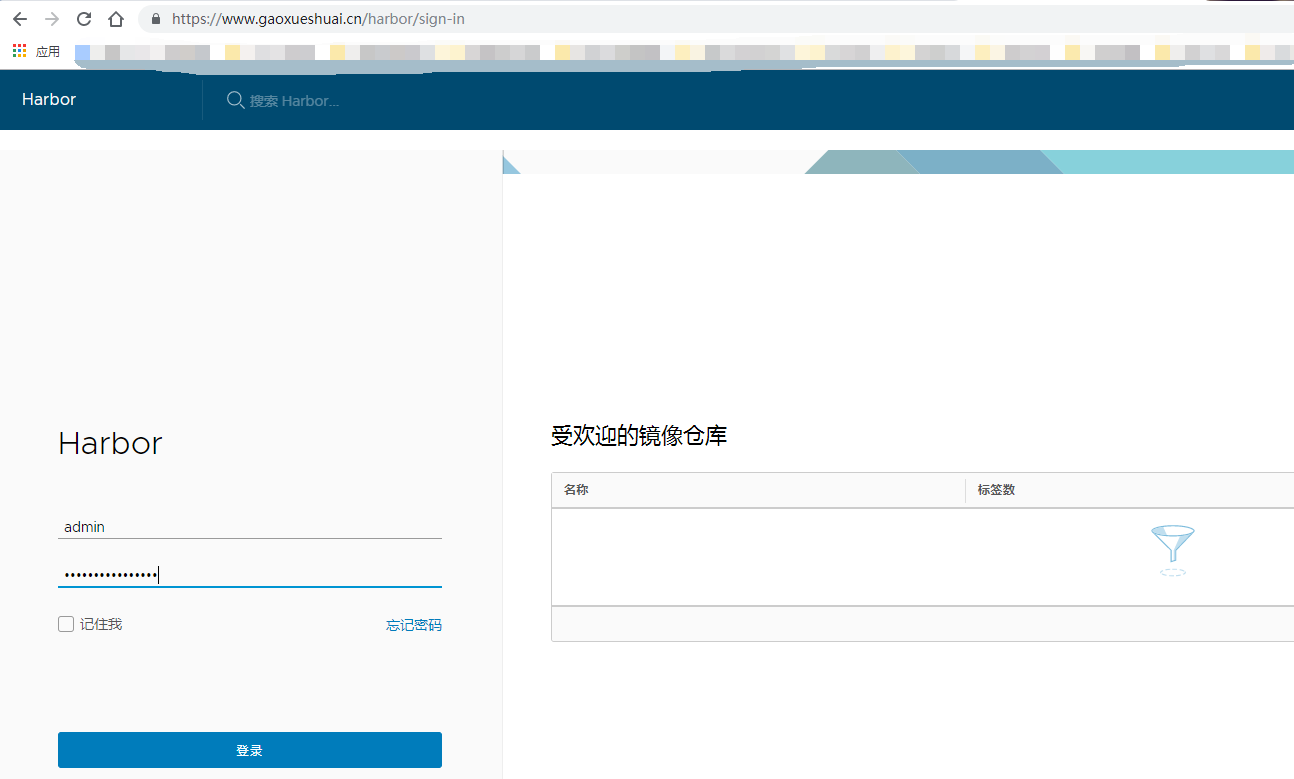Click the address bar URL

[x=318, y=19]
